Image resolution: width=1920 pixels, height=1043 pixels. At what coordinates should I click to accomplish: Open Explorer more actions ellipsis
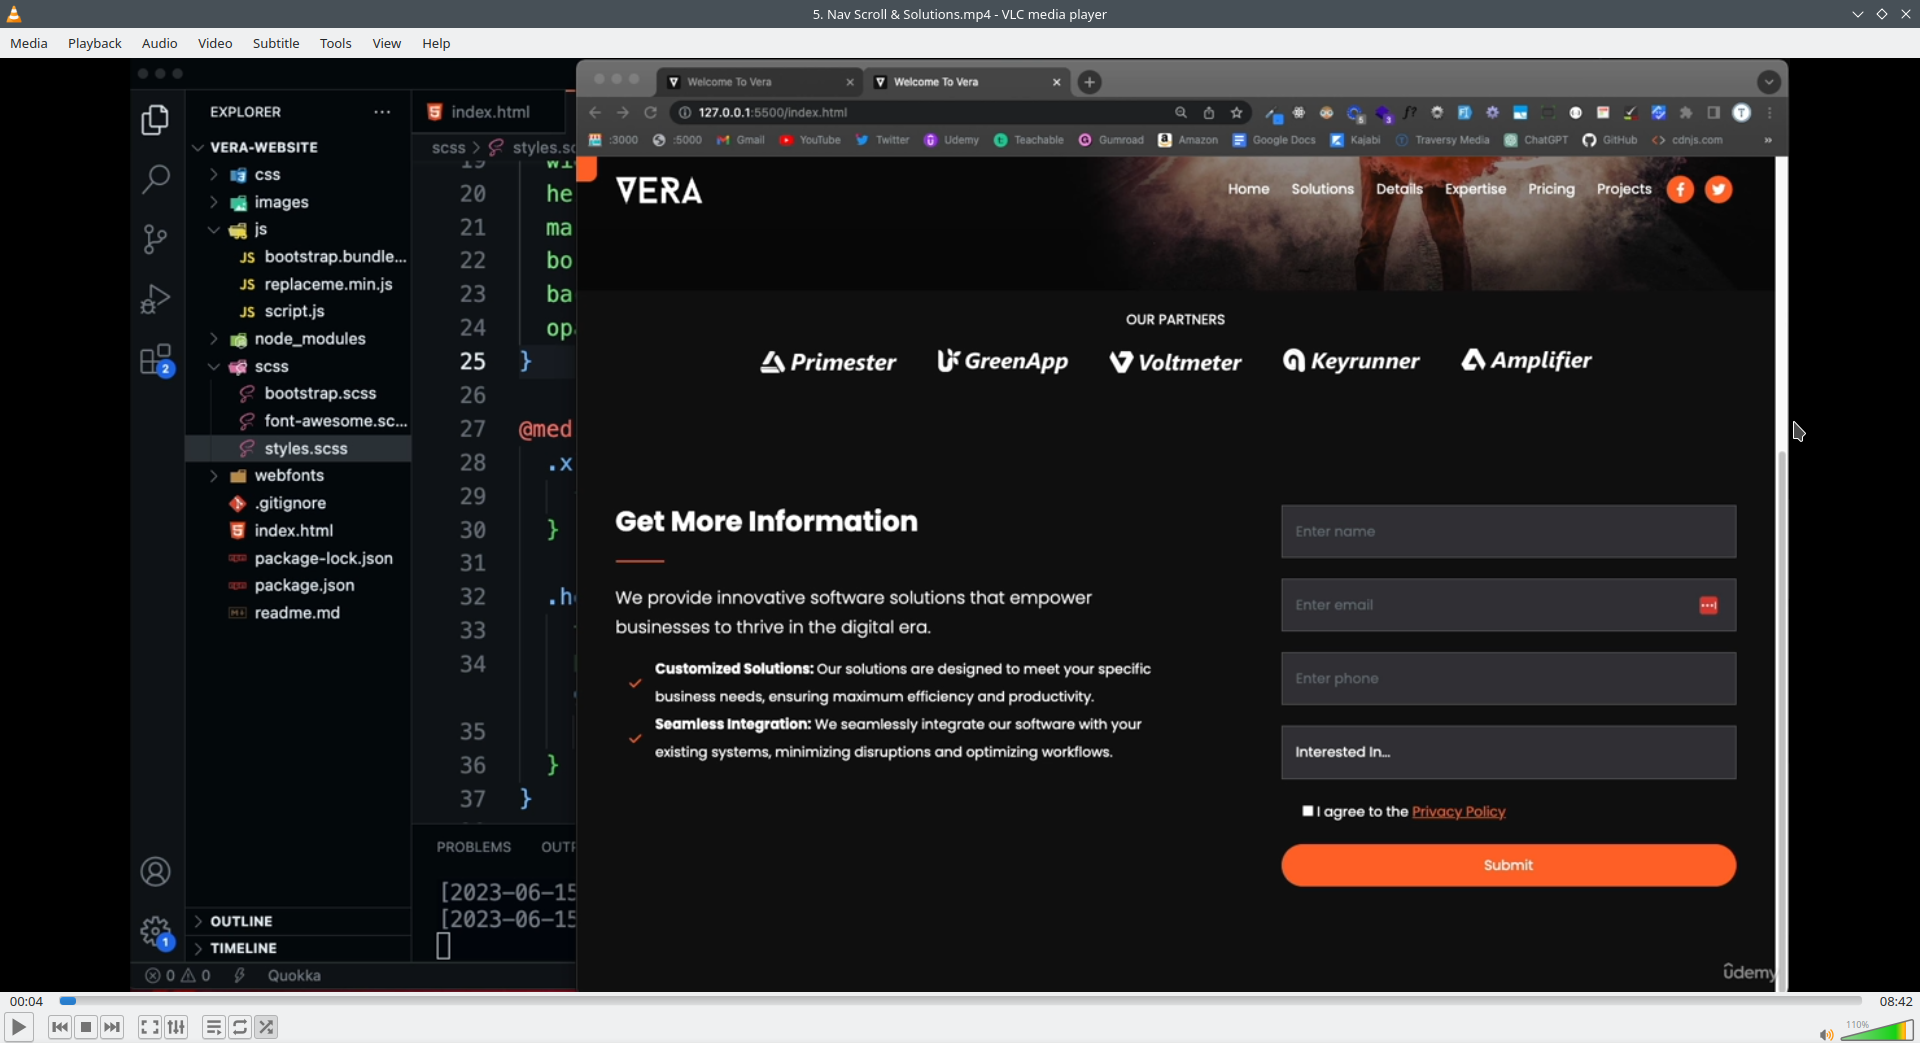pyautogui.click(x=382, y=112)
